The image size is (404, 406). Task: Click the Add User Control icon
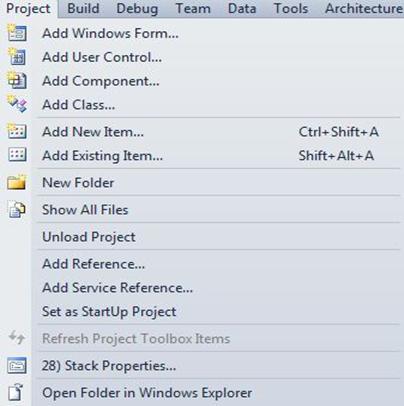[17, 57]
